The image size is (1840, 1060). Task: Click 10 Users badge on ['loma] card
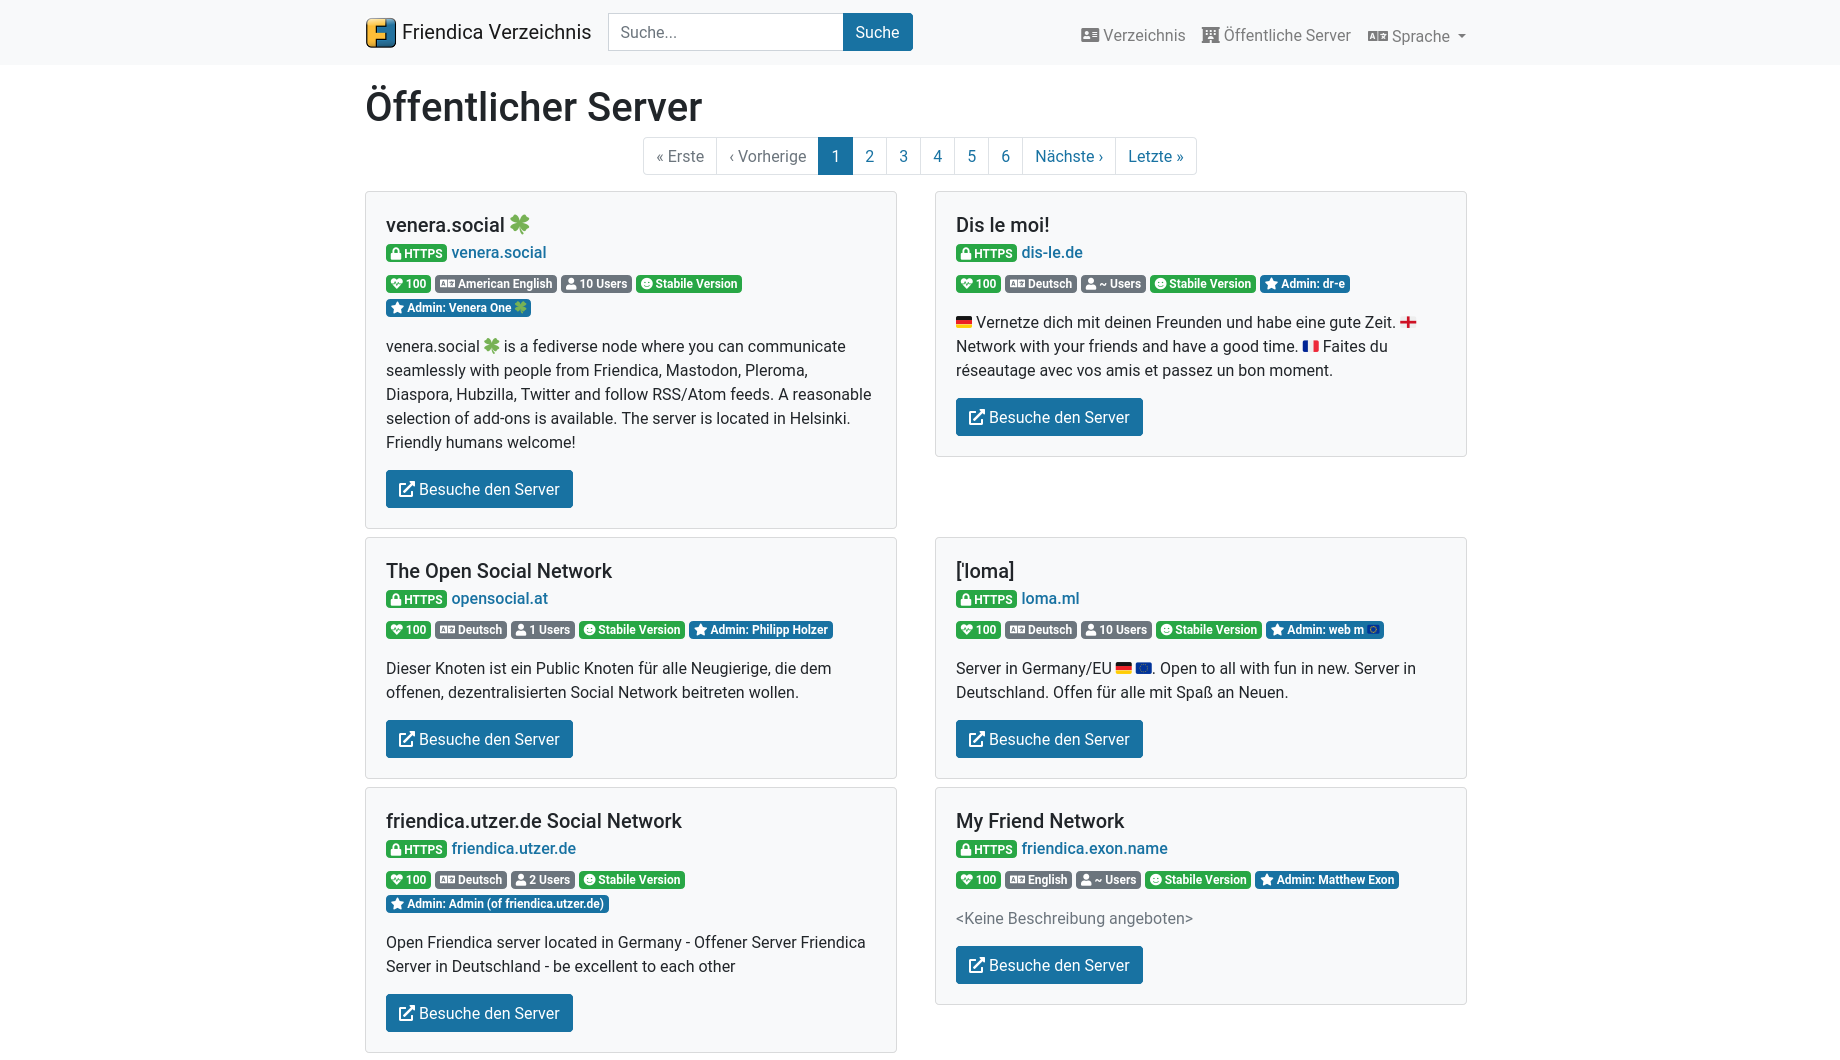tap(1116, 630)
